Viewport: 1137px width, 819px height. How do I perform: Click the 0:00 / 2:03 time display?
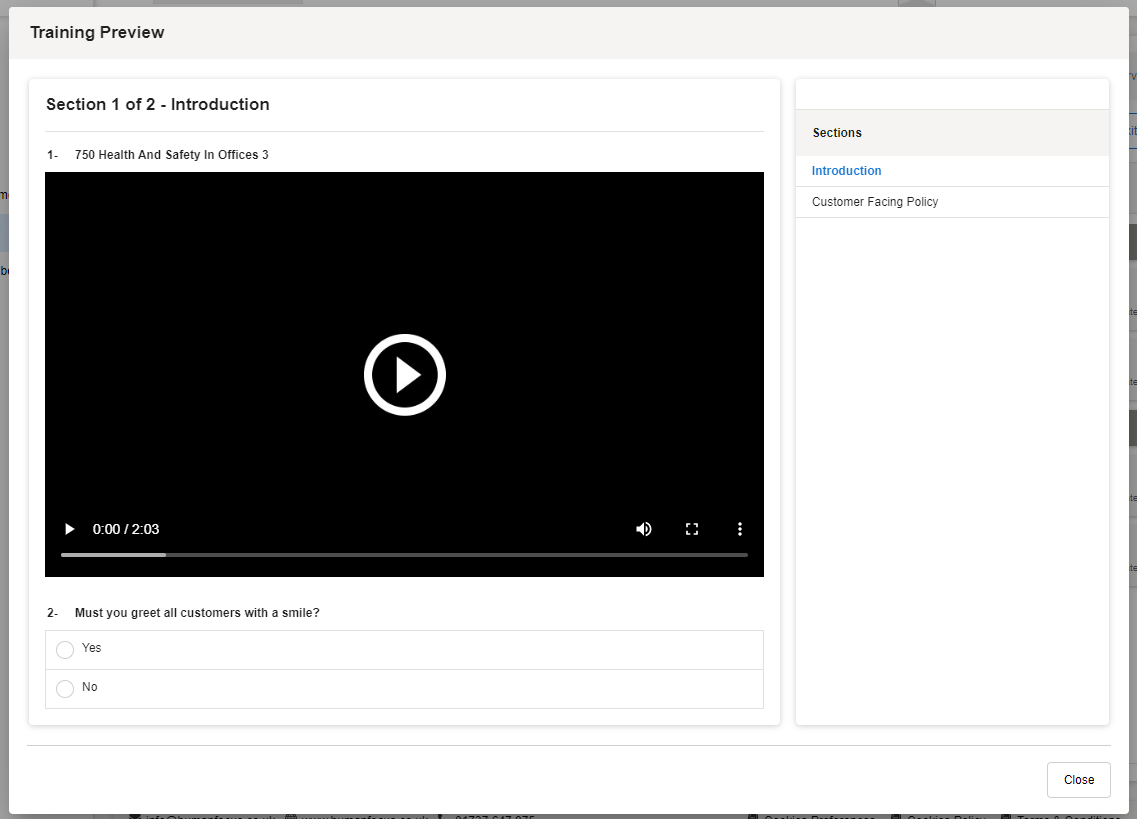click(x=126, y=529)
